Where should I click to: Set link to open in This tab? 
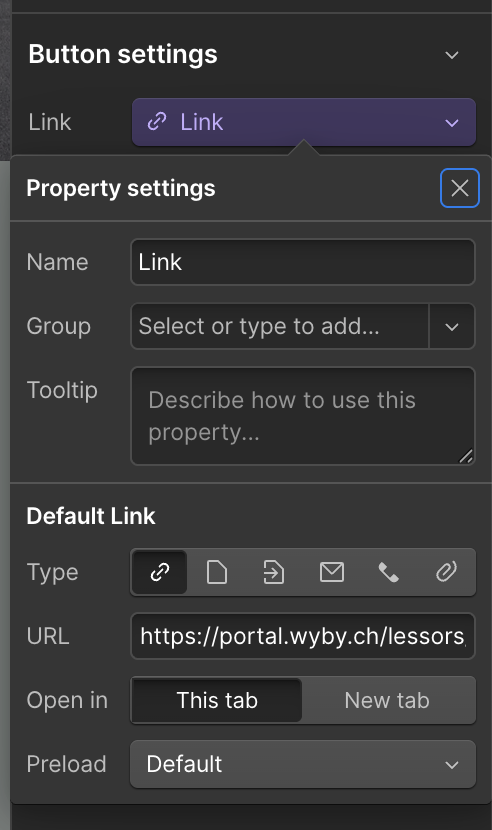click(x=217, y=700)
